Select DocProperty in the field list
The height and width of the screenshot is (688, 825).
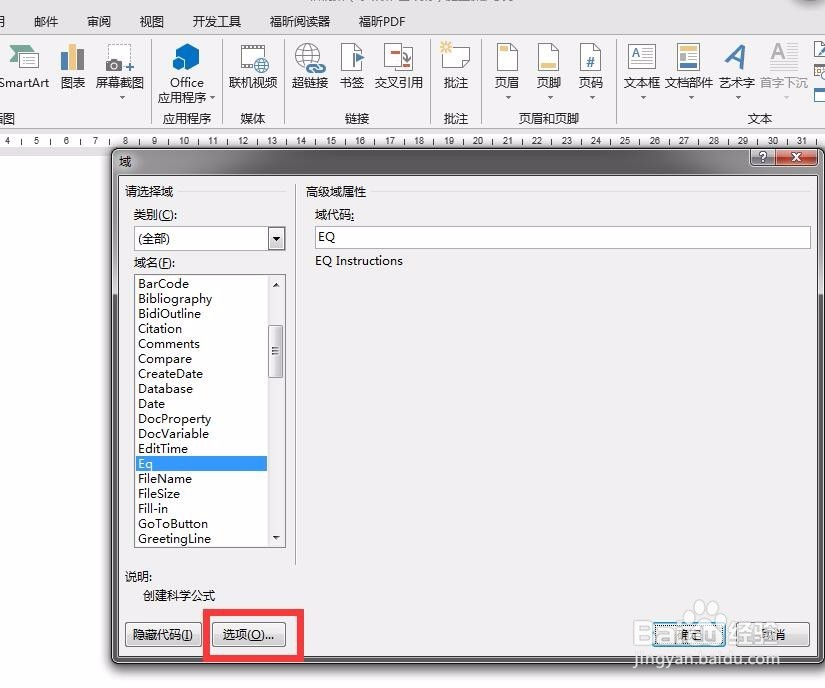pyautogui.click(x=175, y=419)
